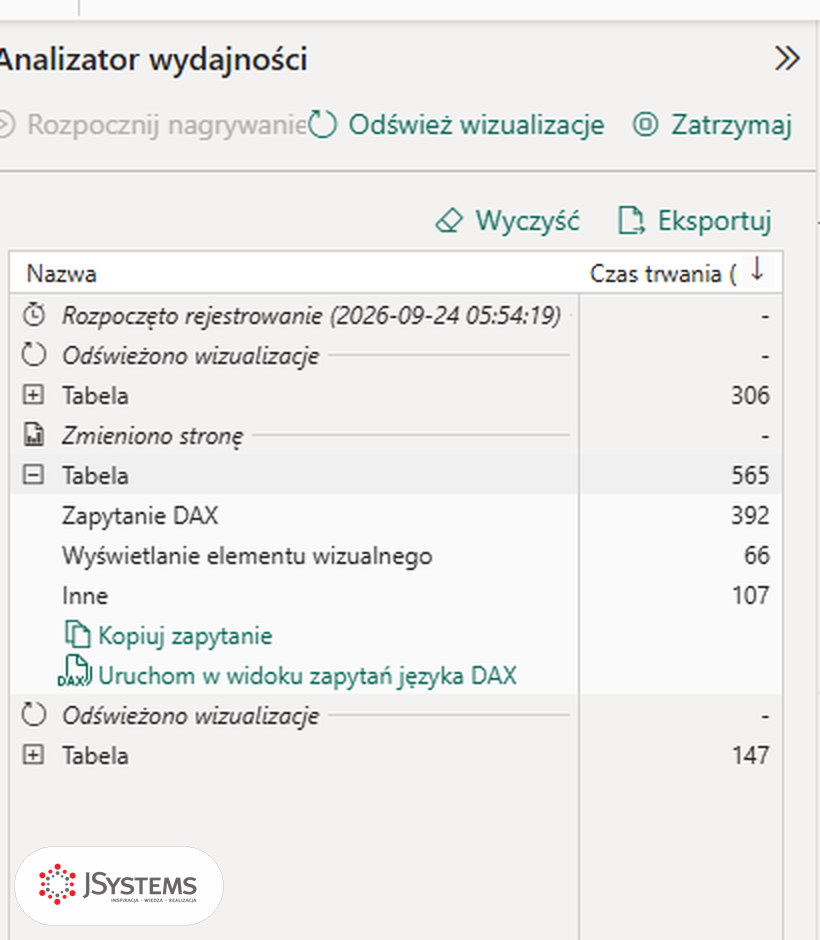
Task: Select Tabela row text with duration 565
Action: [x=95, y=476]
